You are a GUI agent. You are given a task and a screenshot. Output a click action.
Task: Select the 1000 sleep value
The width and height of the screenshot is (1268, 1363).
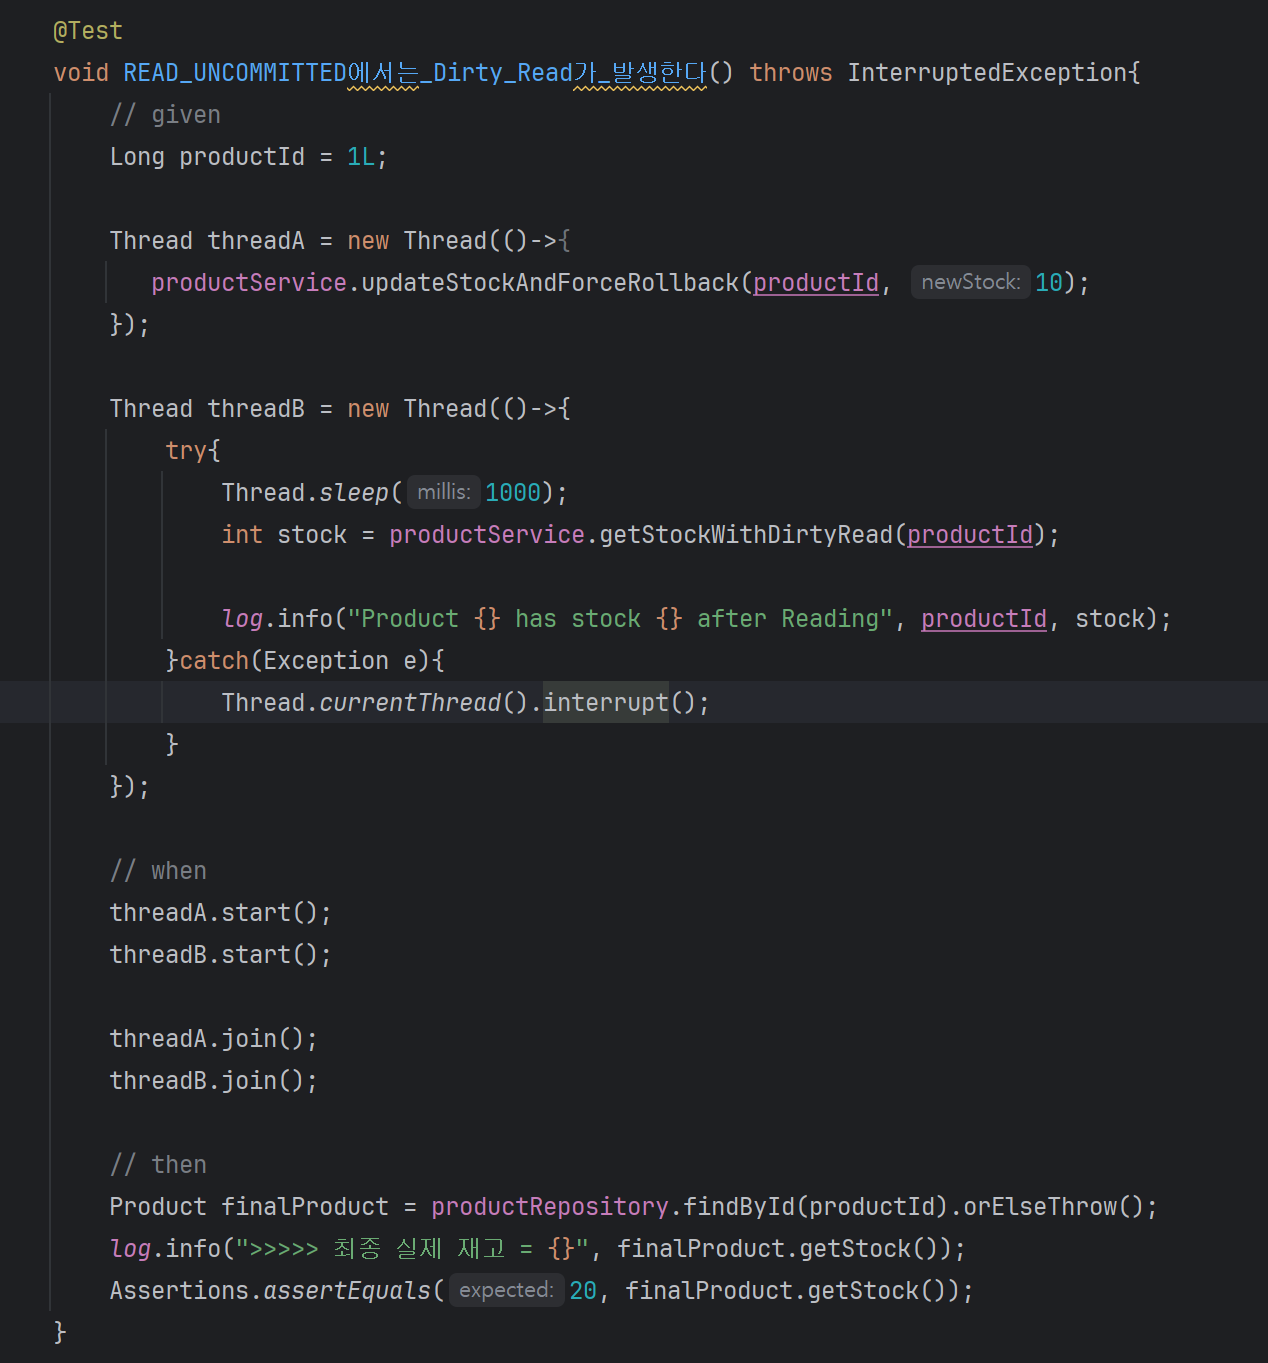513,493
